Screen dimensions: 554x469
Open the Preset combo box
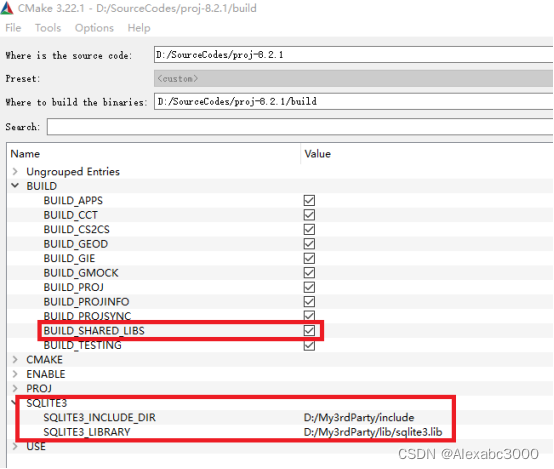click(353, 78)
